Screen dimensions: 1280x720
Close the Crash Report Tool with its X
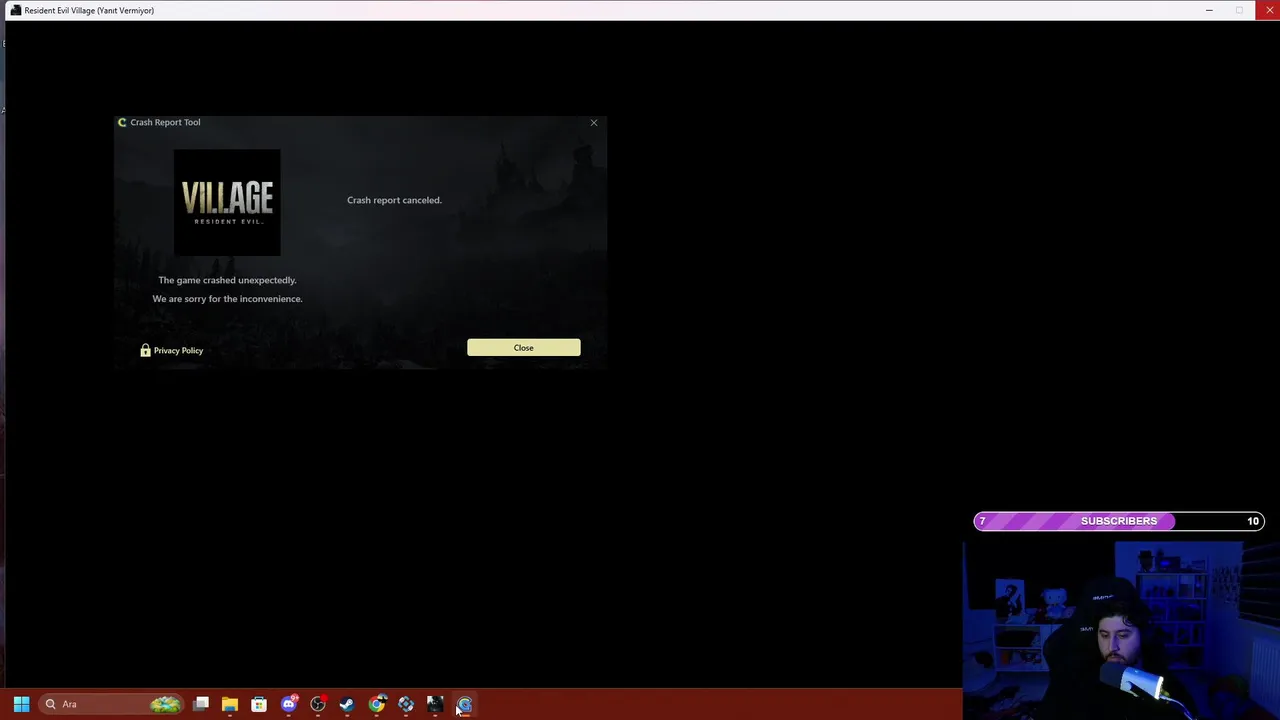click(594, 123)
